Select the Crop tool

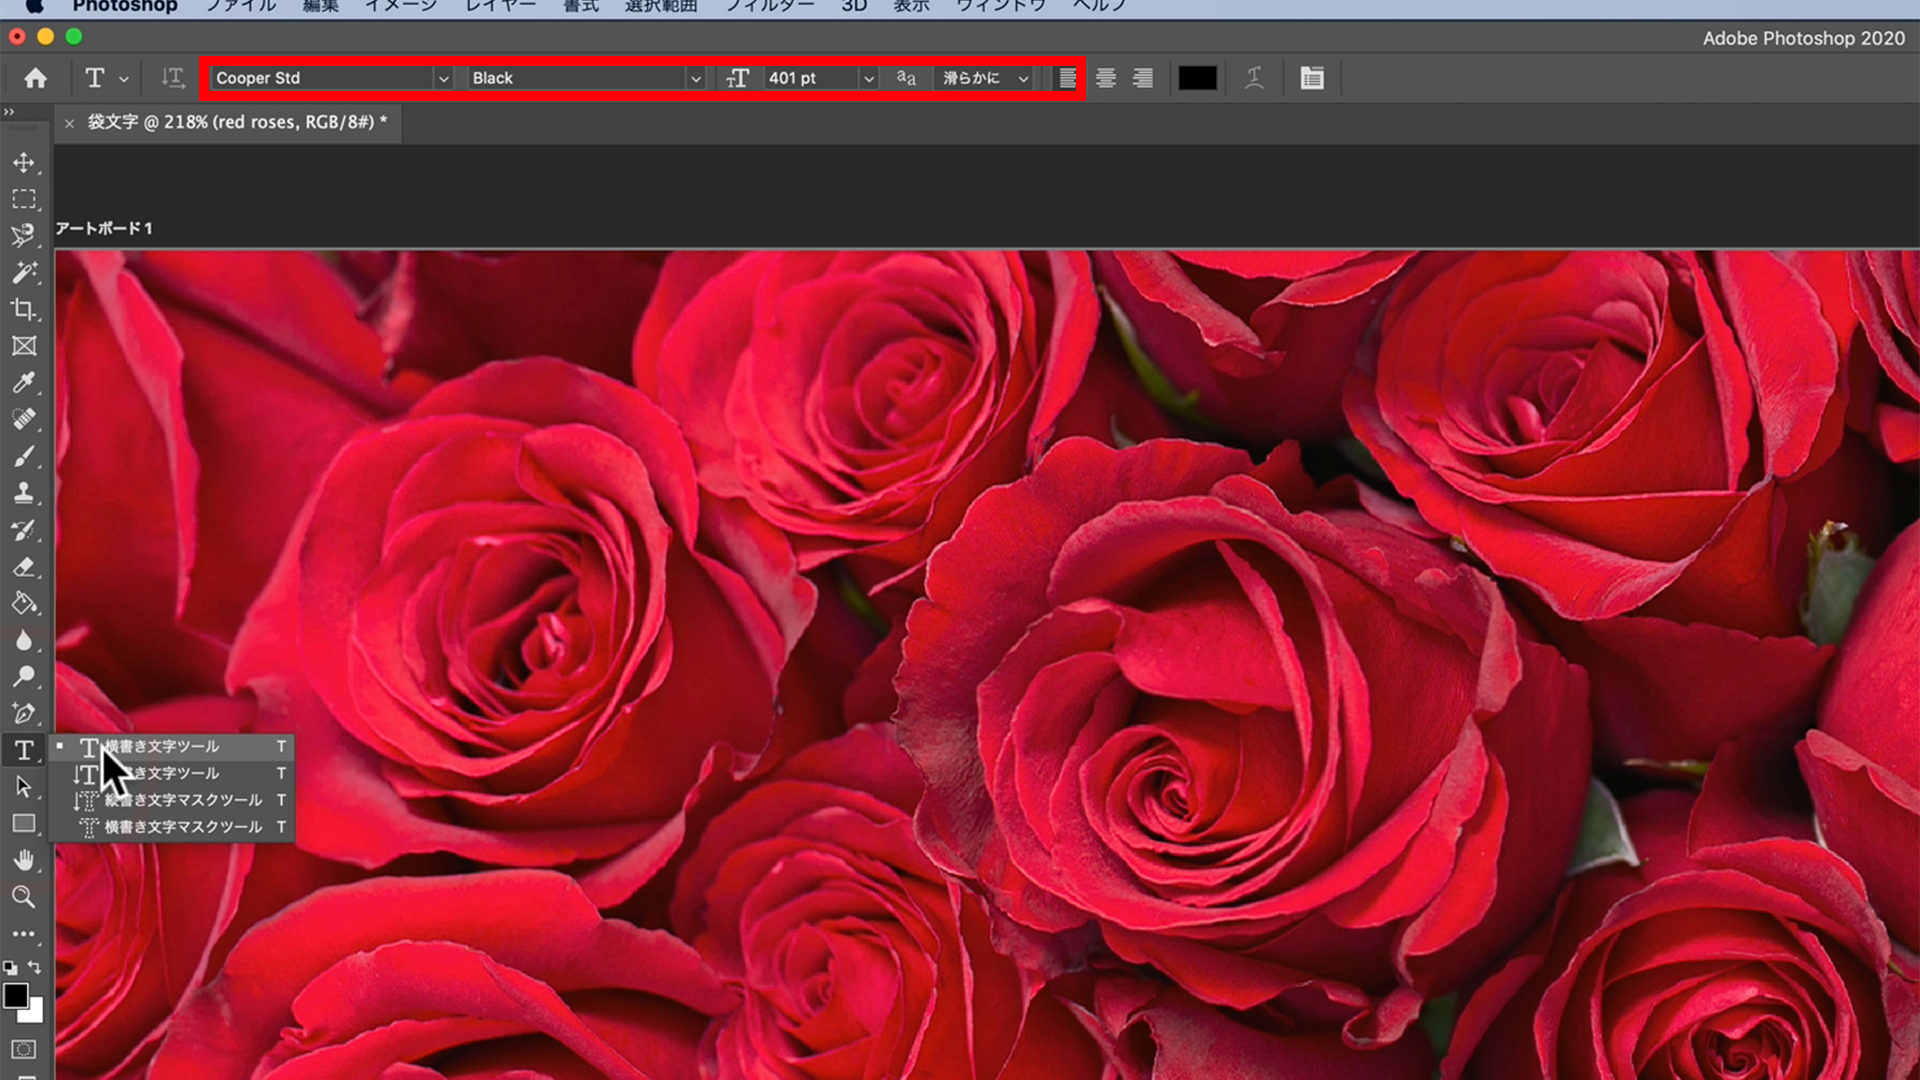pos(24,309)
